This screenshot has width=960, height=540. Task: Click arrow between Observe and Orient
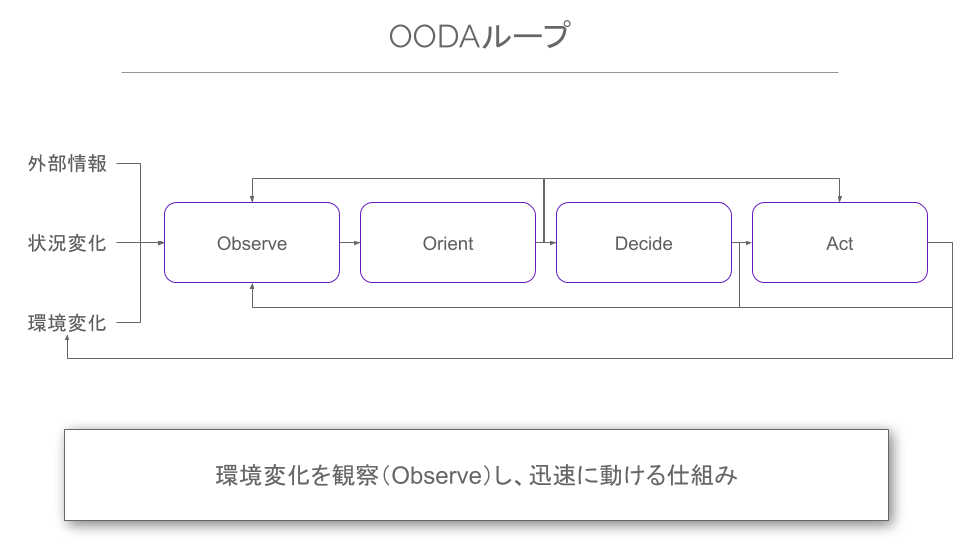[x=350, y=243]
